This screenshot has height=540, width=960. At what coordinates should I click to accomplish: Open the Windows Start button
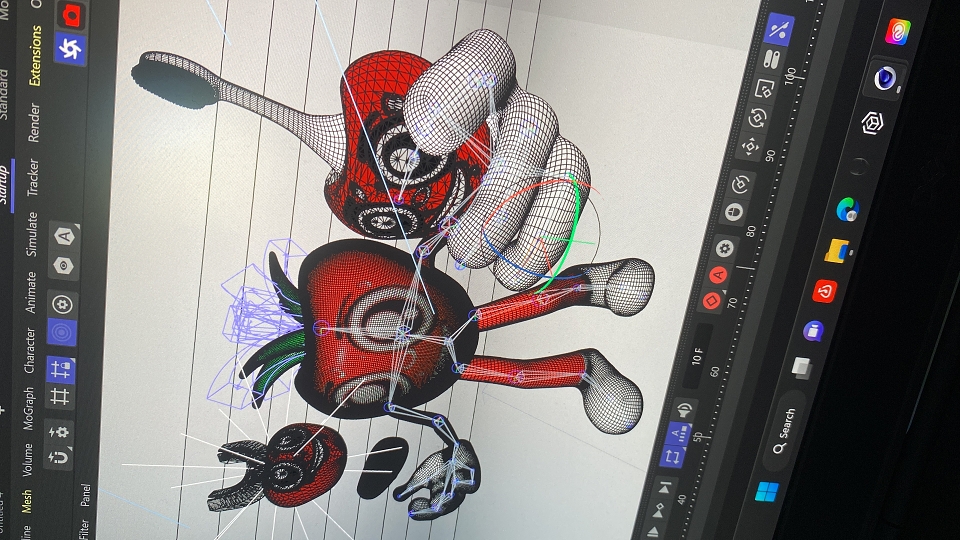point(767,491)
